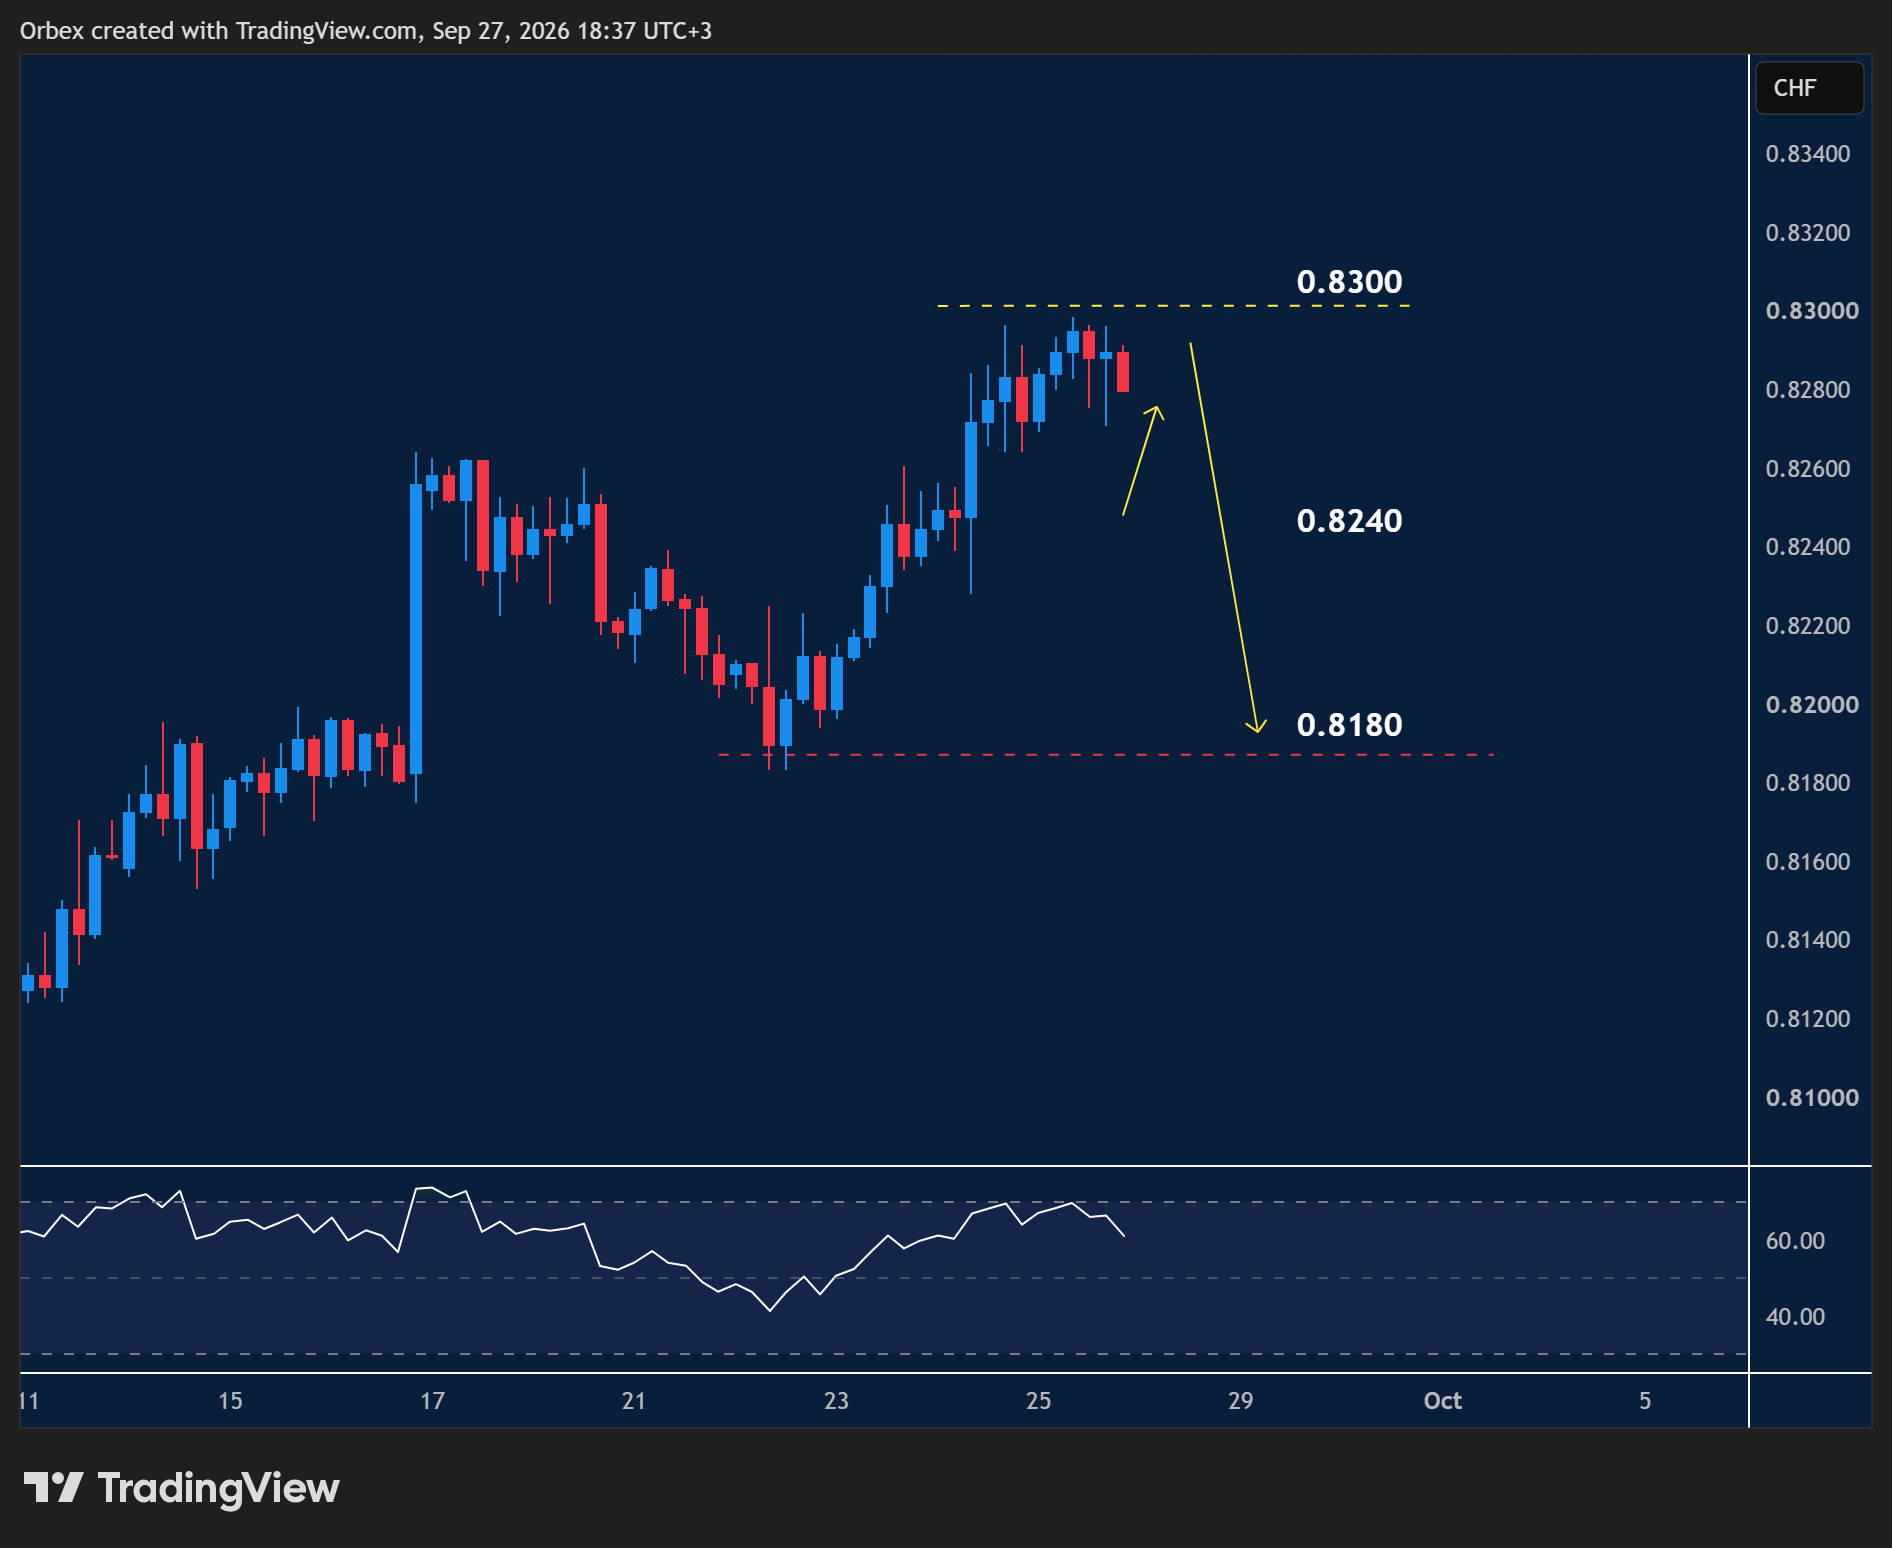Screen dimensions: 1892x1548
Task: Select the 0.81000 price axis label
Action: [x=1812, y=1098]
